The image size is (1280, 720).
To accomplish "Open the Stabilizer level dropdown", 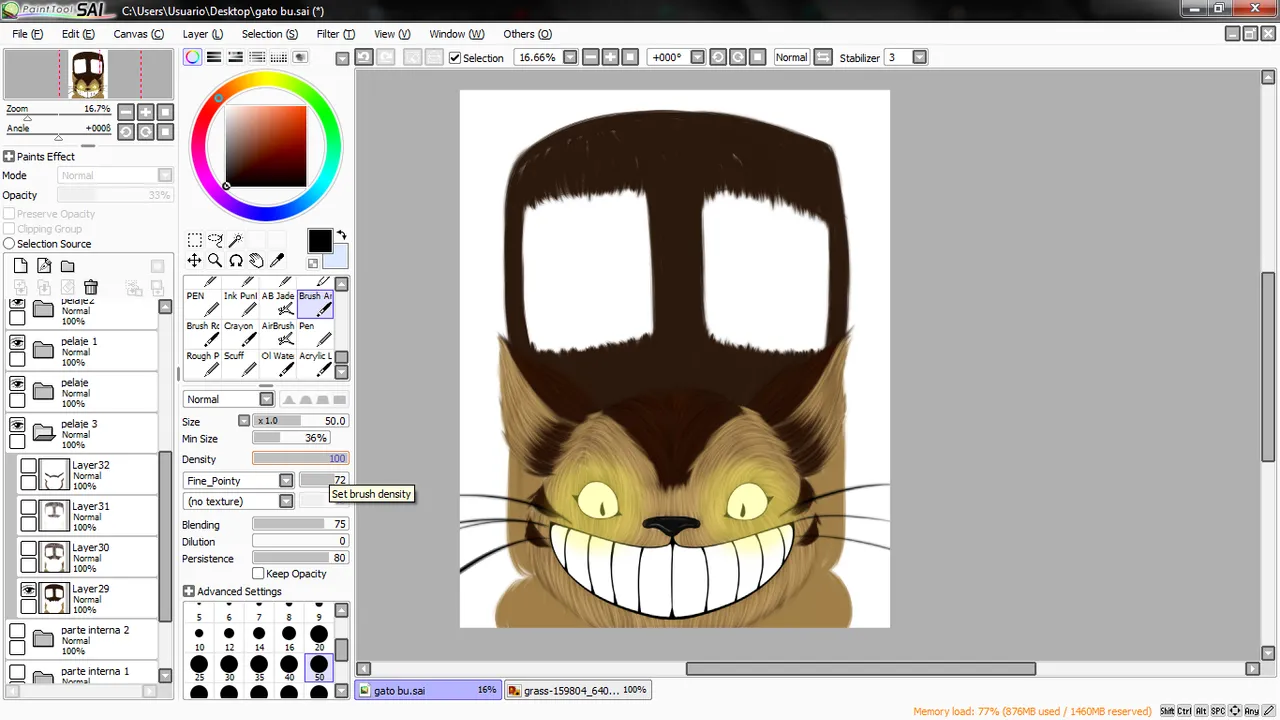I will [919, 57].
